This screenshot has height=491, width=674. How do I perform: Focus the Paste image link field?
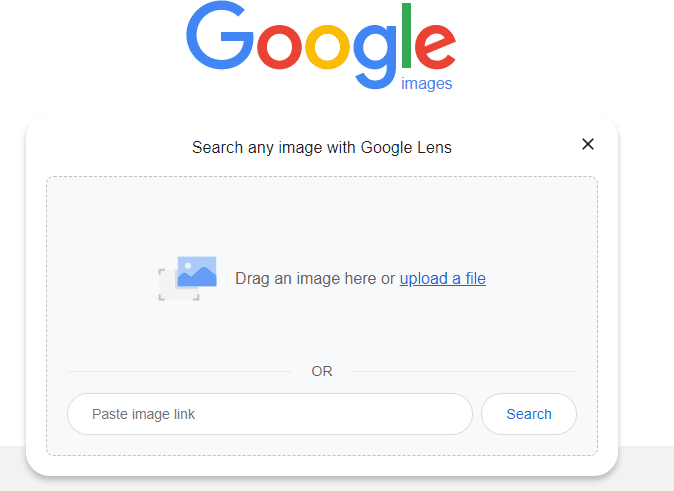pyautogui.click(x=270, y=414)
